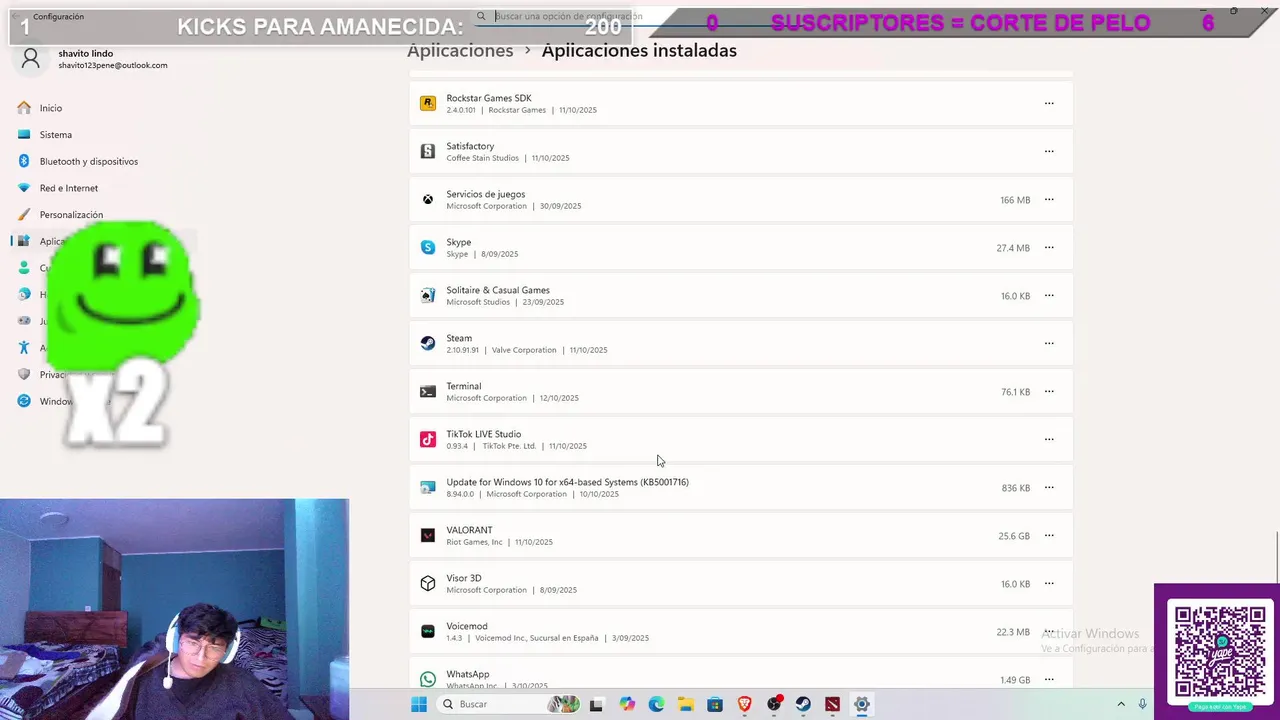Click the Skype app icon
1280x720 pixels.
click(x=428, y=247)
